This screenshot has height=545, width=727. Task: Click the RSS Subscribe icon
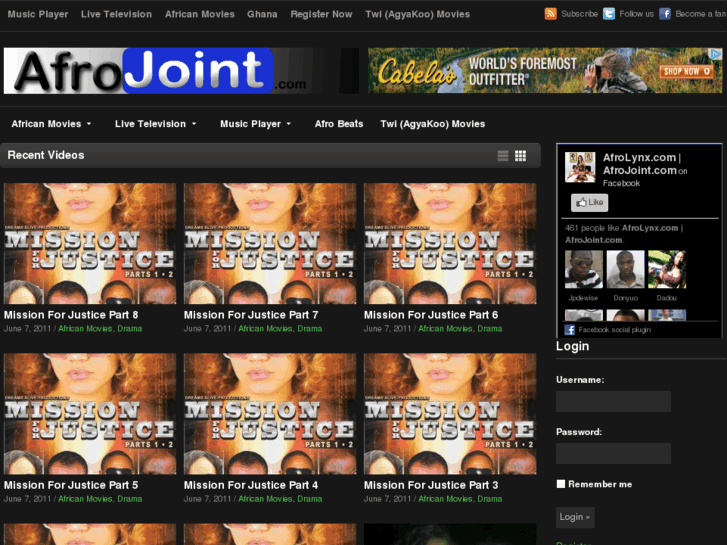(550, 13)
